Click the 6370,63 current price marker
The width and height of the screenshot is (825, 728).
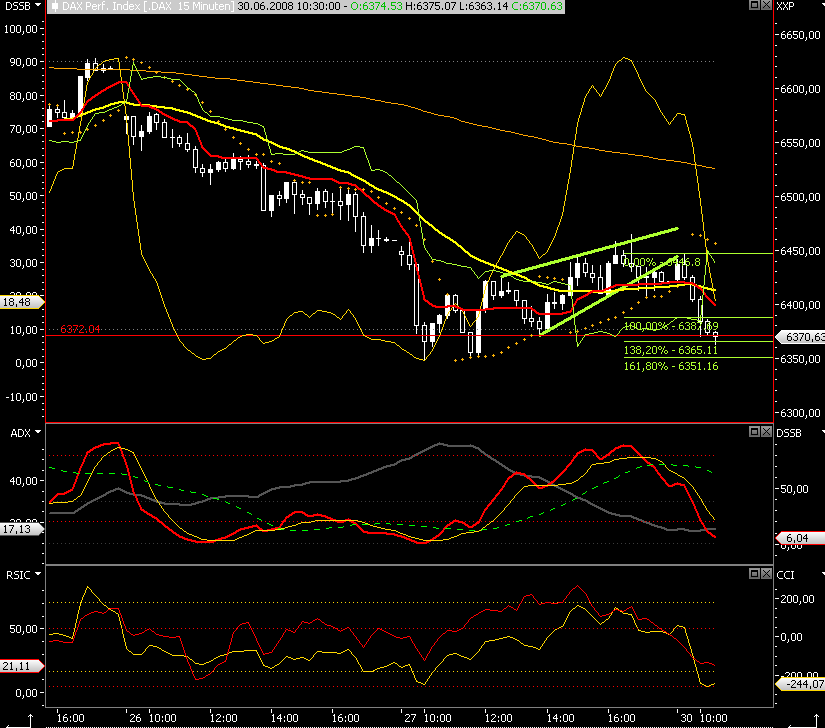point(801,337)
